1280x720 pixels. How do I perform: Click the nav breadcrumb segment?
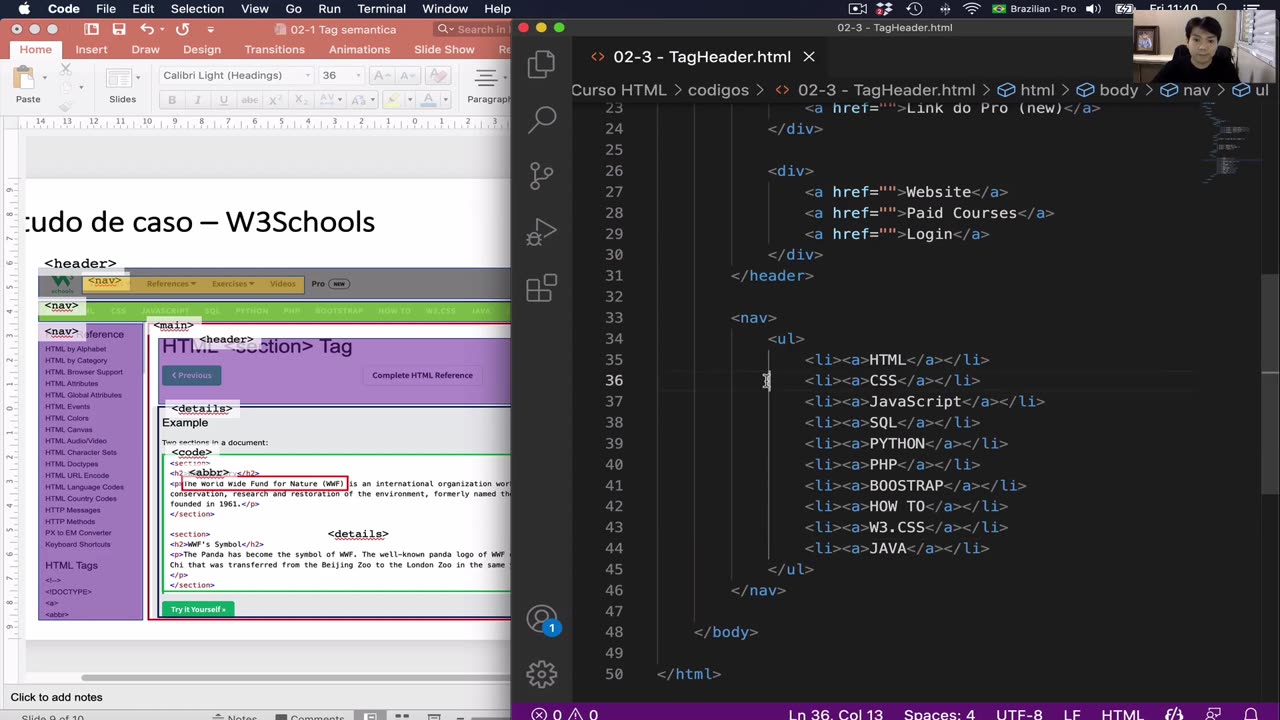coord(1185,90)
